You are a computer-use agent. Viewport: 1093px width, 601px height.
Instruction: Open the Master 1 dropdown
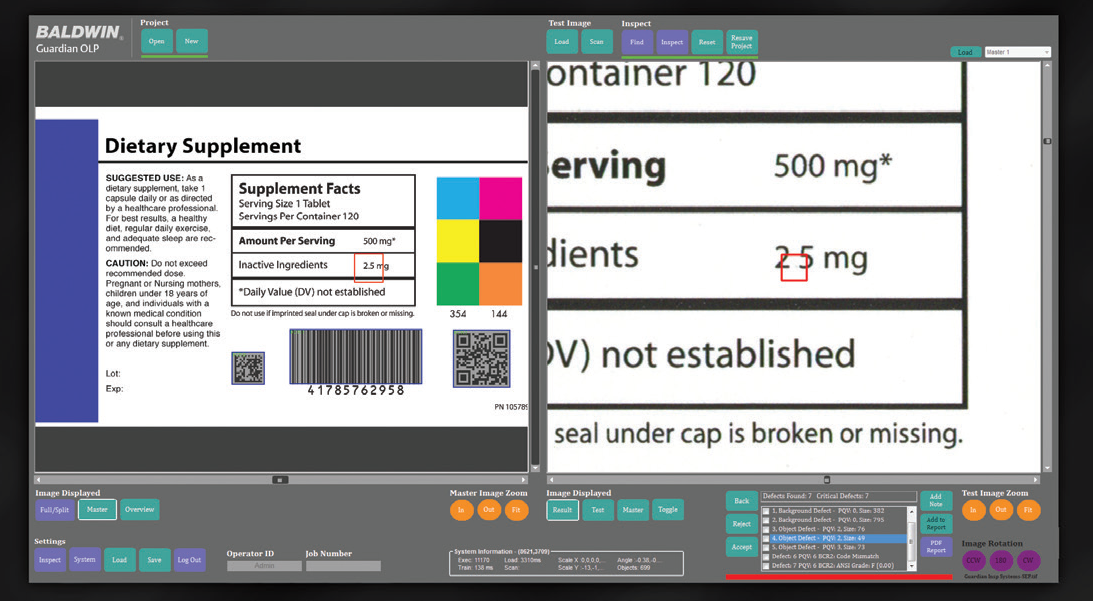tap(1017, 52)
